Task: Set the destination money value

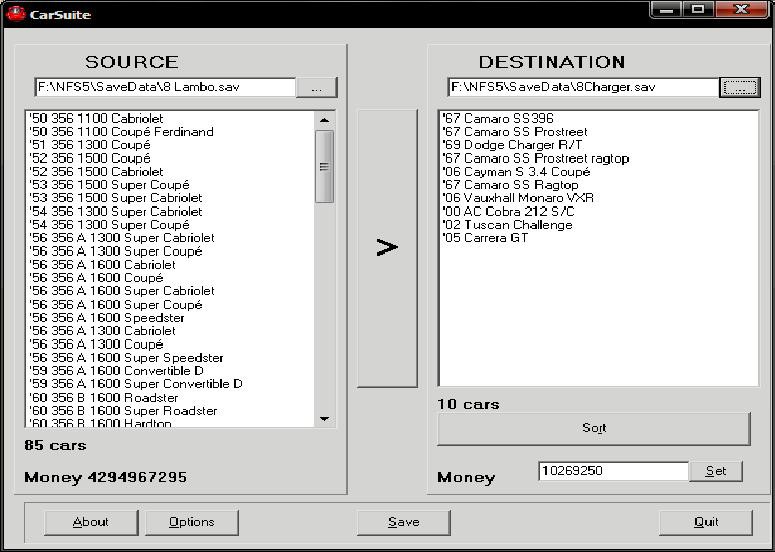Action: (716, 471)
